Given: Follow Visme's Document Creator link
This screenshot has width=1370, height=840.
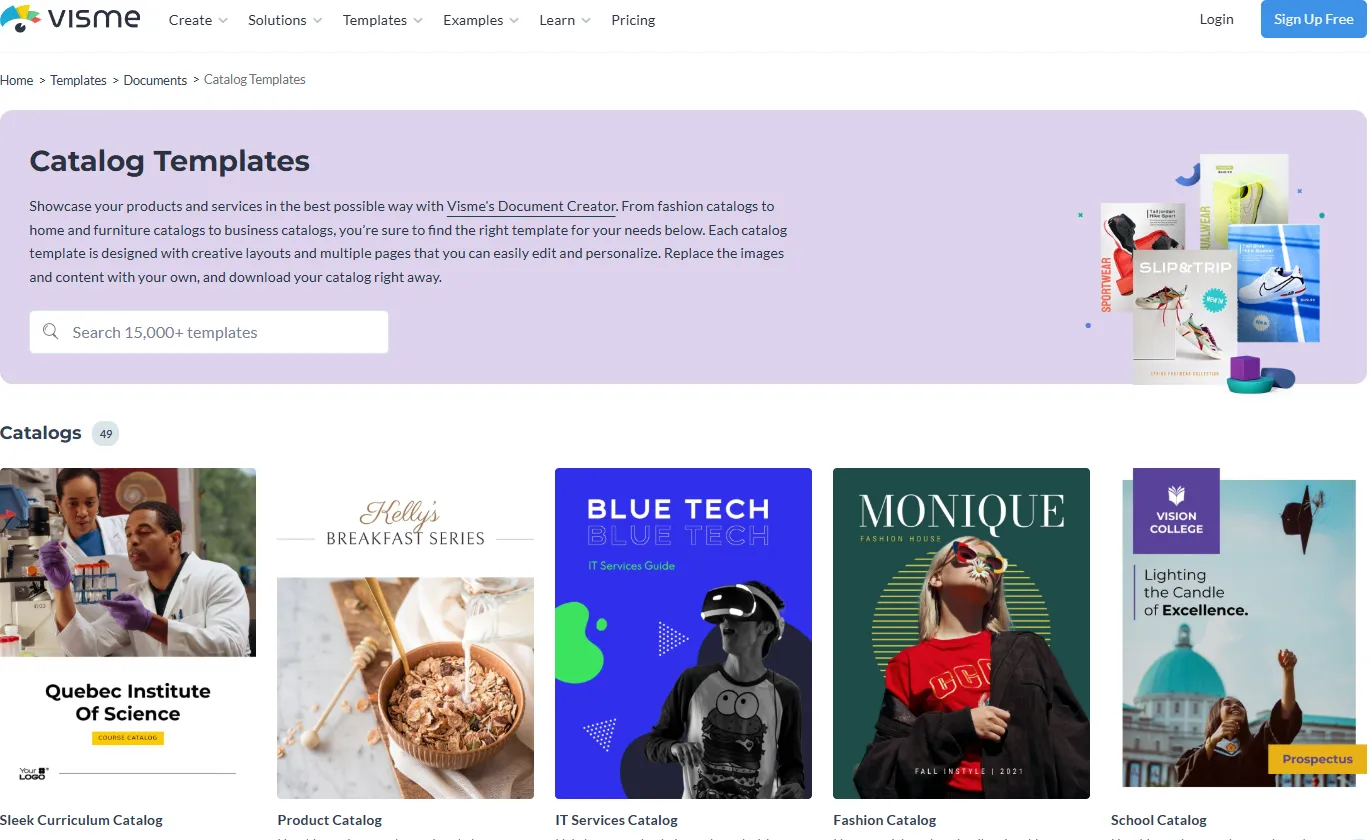Looking at the screenshot, I should (531, 206).
